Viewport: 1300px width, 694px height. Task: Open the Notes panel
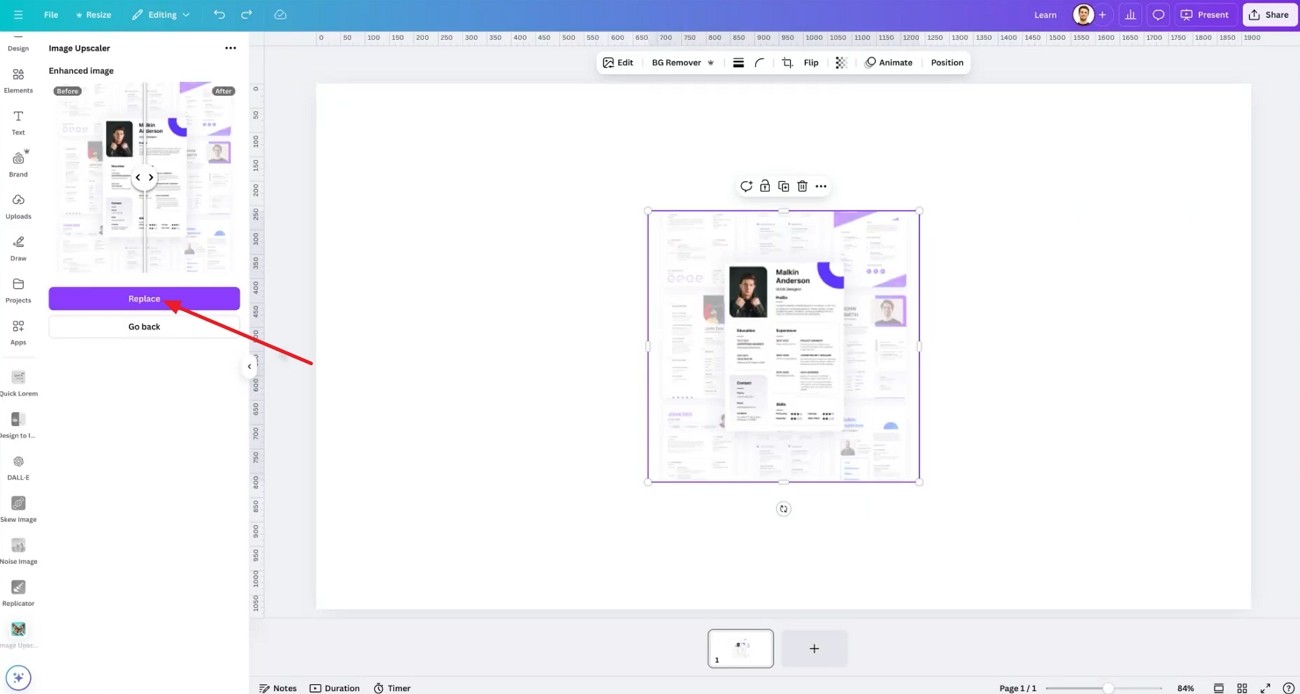(278, 688)
